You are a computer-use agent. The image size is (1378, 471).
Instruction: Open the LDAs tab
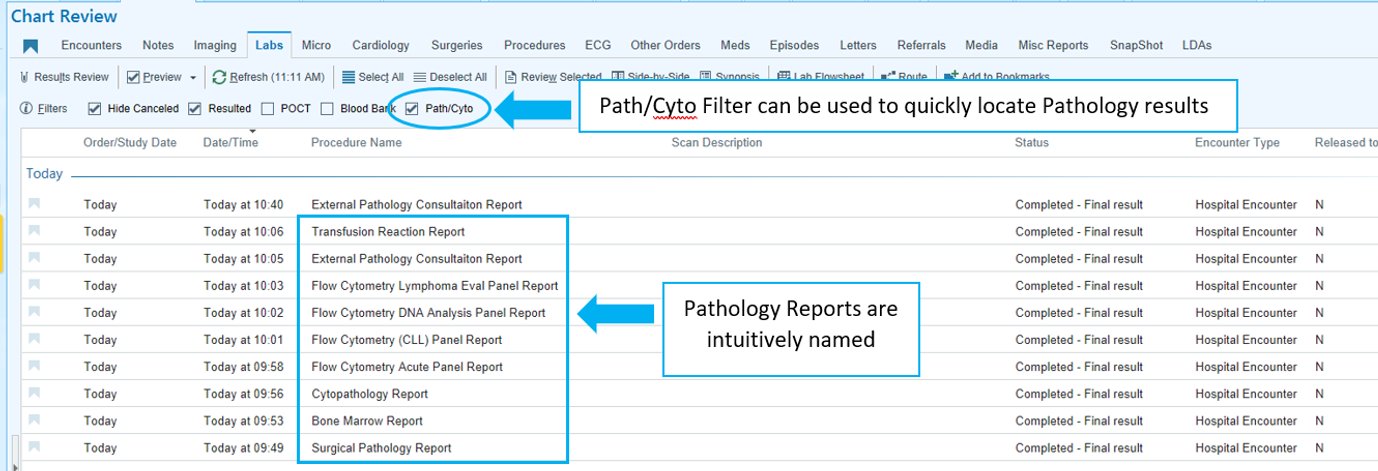(1196, 45)
